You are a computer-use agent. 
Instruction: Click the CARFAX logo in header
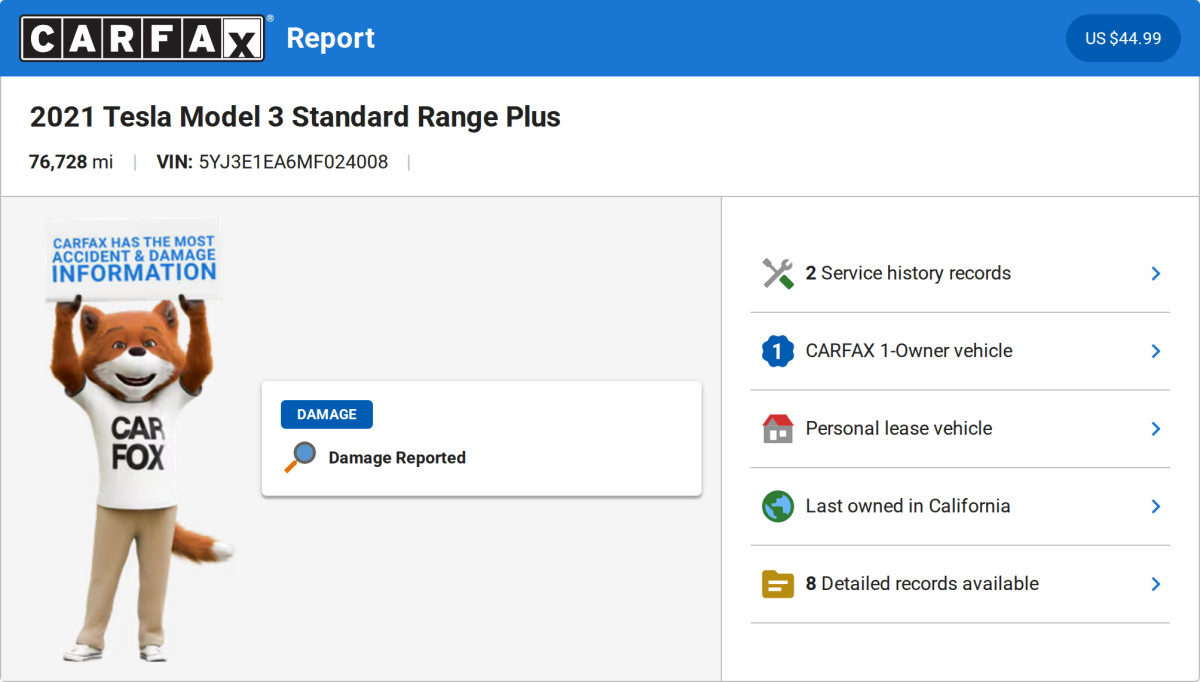click(x=142, y=38)
